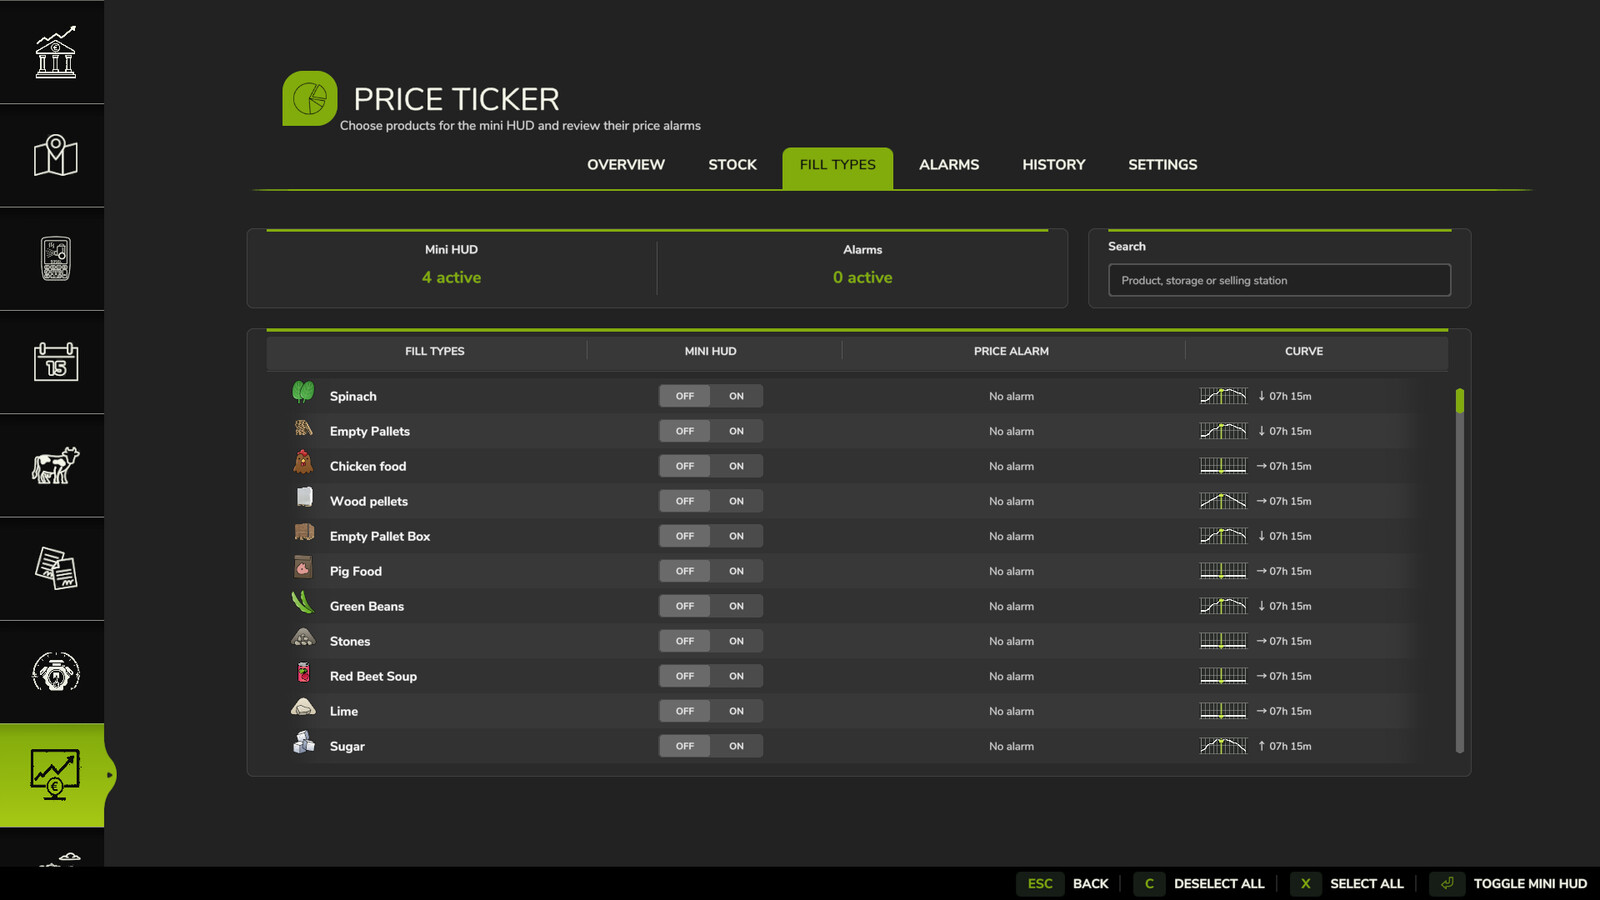Click Toggle Mini HUD in bottom bar
1600x900 pixels.
pos(1509,883)
